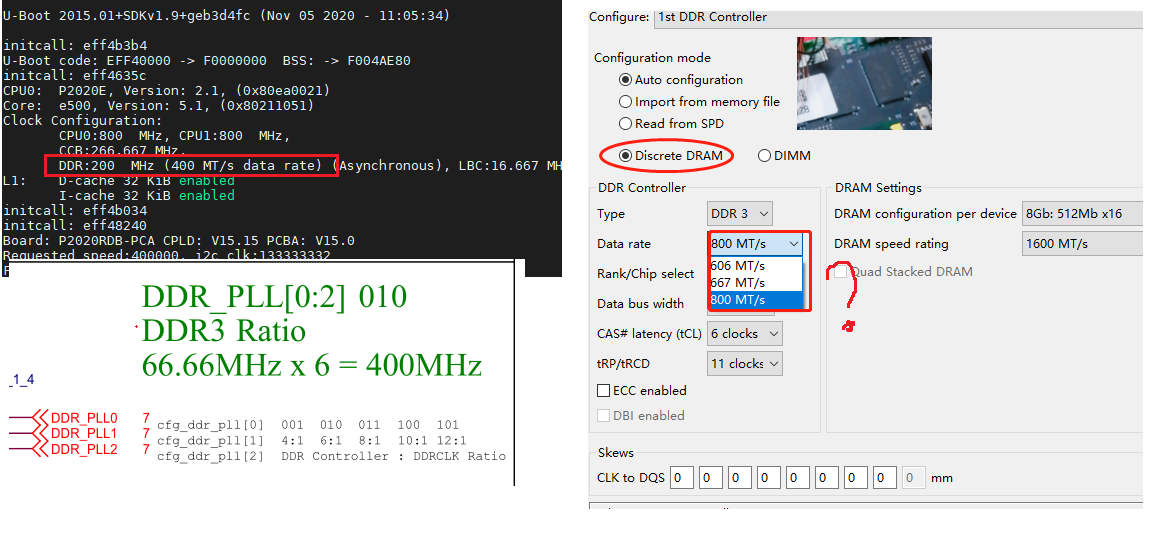Click the 'Skews' group label
This screenshot has height=534, width=1160.
tap(616, 453)
